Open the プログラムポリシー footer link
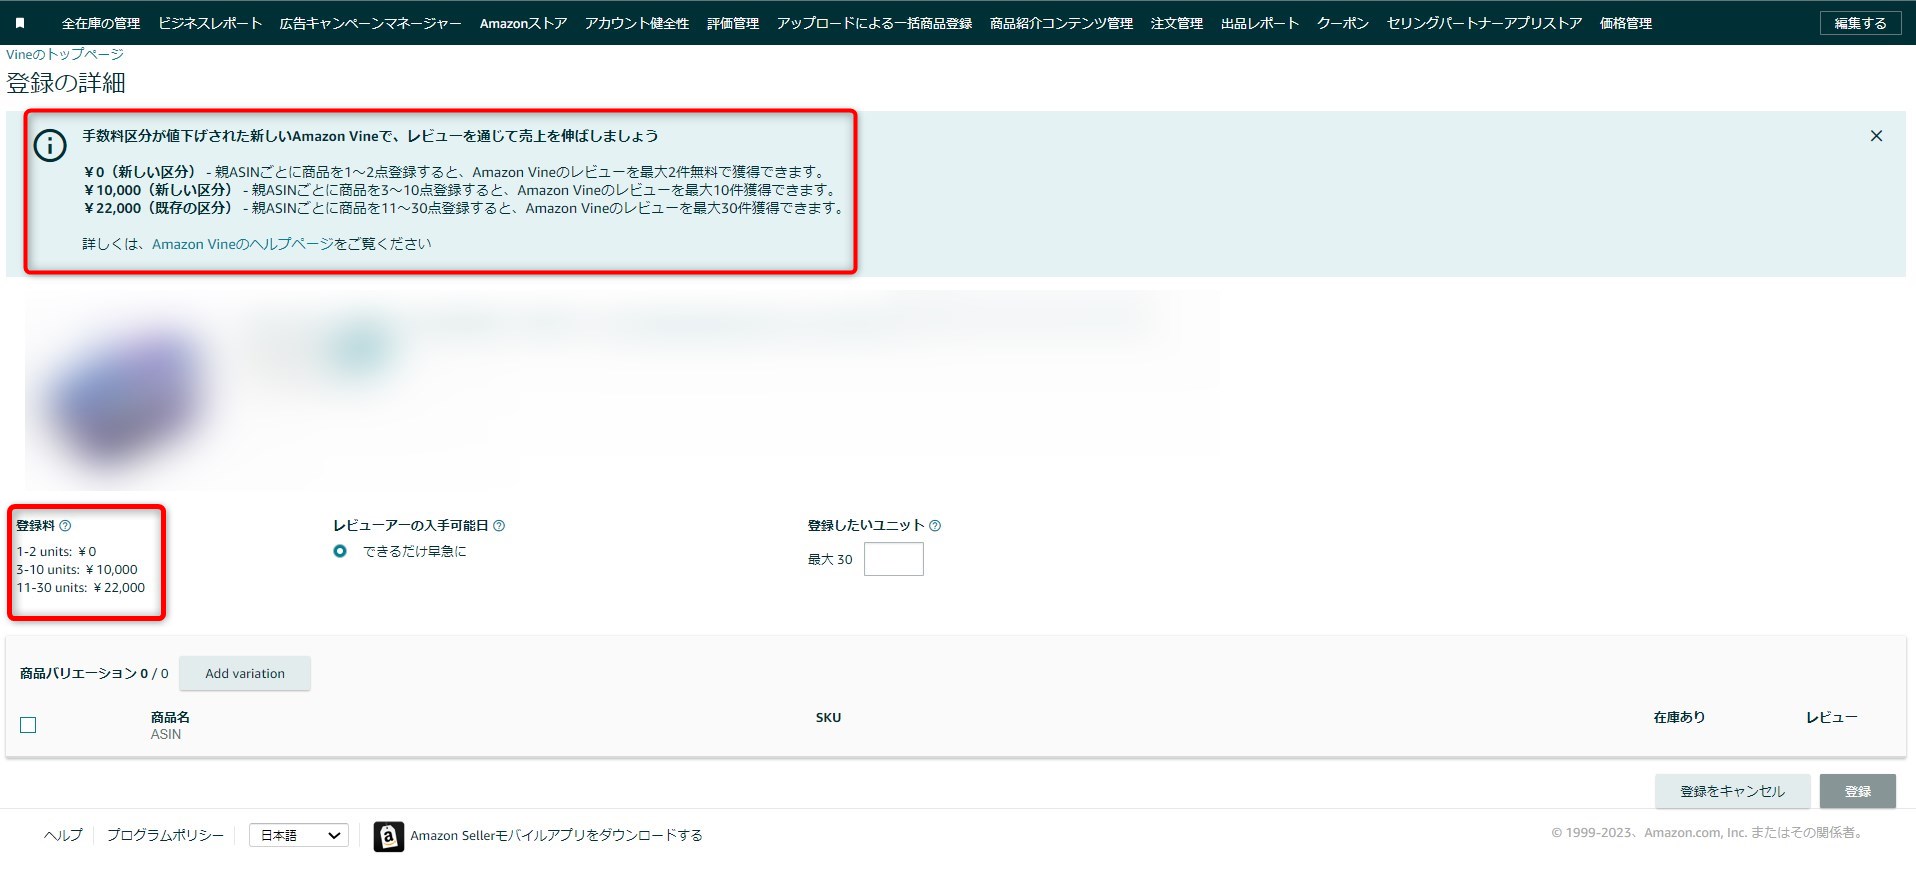 165,835
